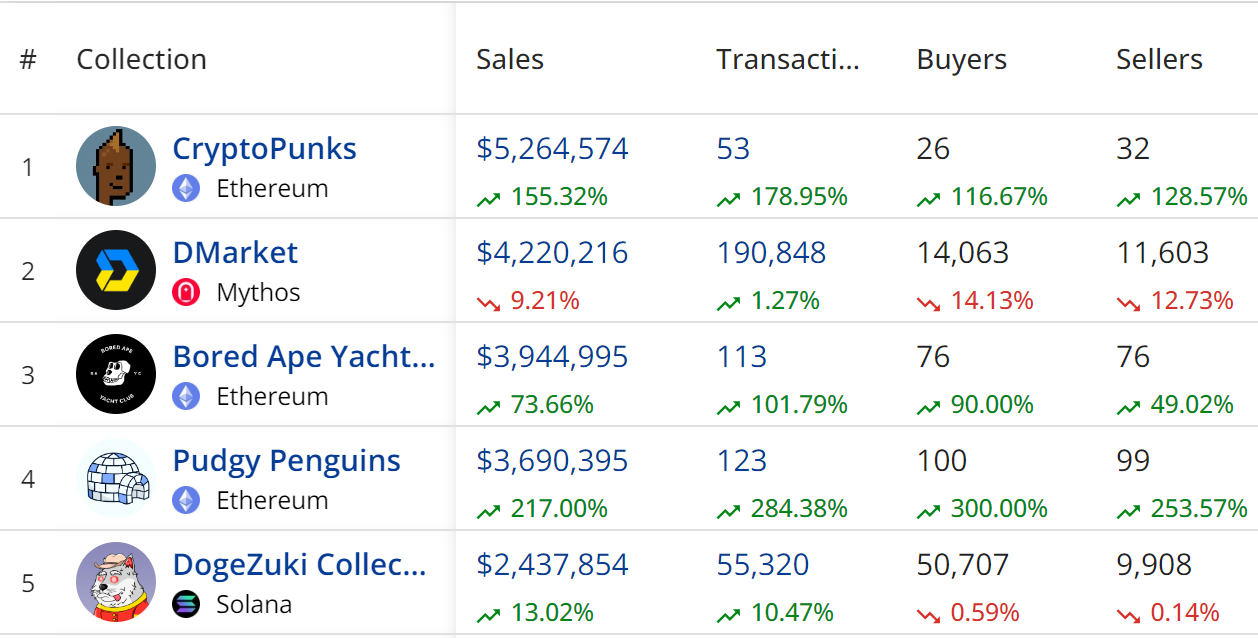Viewport: 1258px width, 638px height.
Task: Click the $5,264,574 sales value
Action: pyautogui.click(x=552, y=148)
